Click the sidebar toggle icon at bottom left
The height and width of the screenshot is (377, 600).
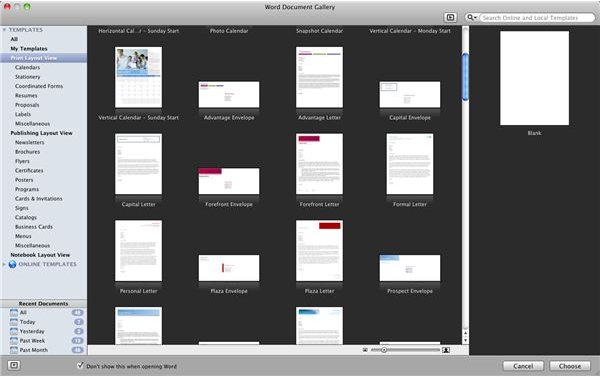pyautogui.click(x=14, y=366)
